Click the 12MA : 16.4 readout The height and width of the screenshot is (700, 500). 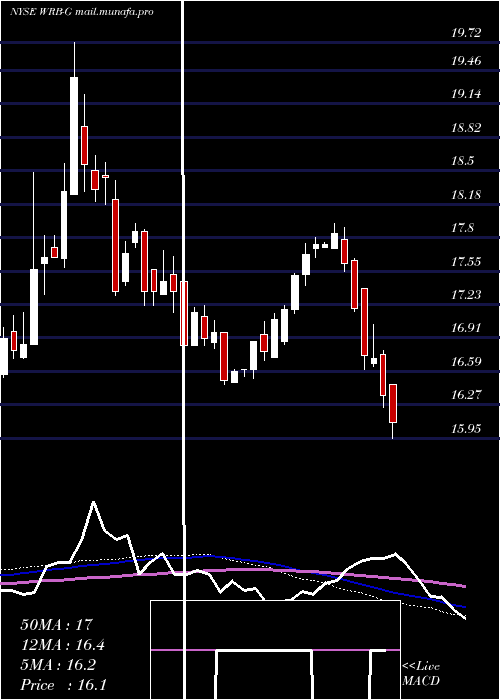click(63, 645)
